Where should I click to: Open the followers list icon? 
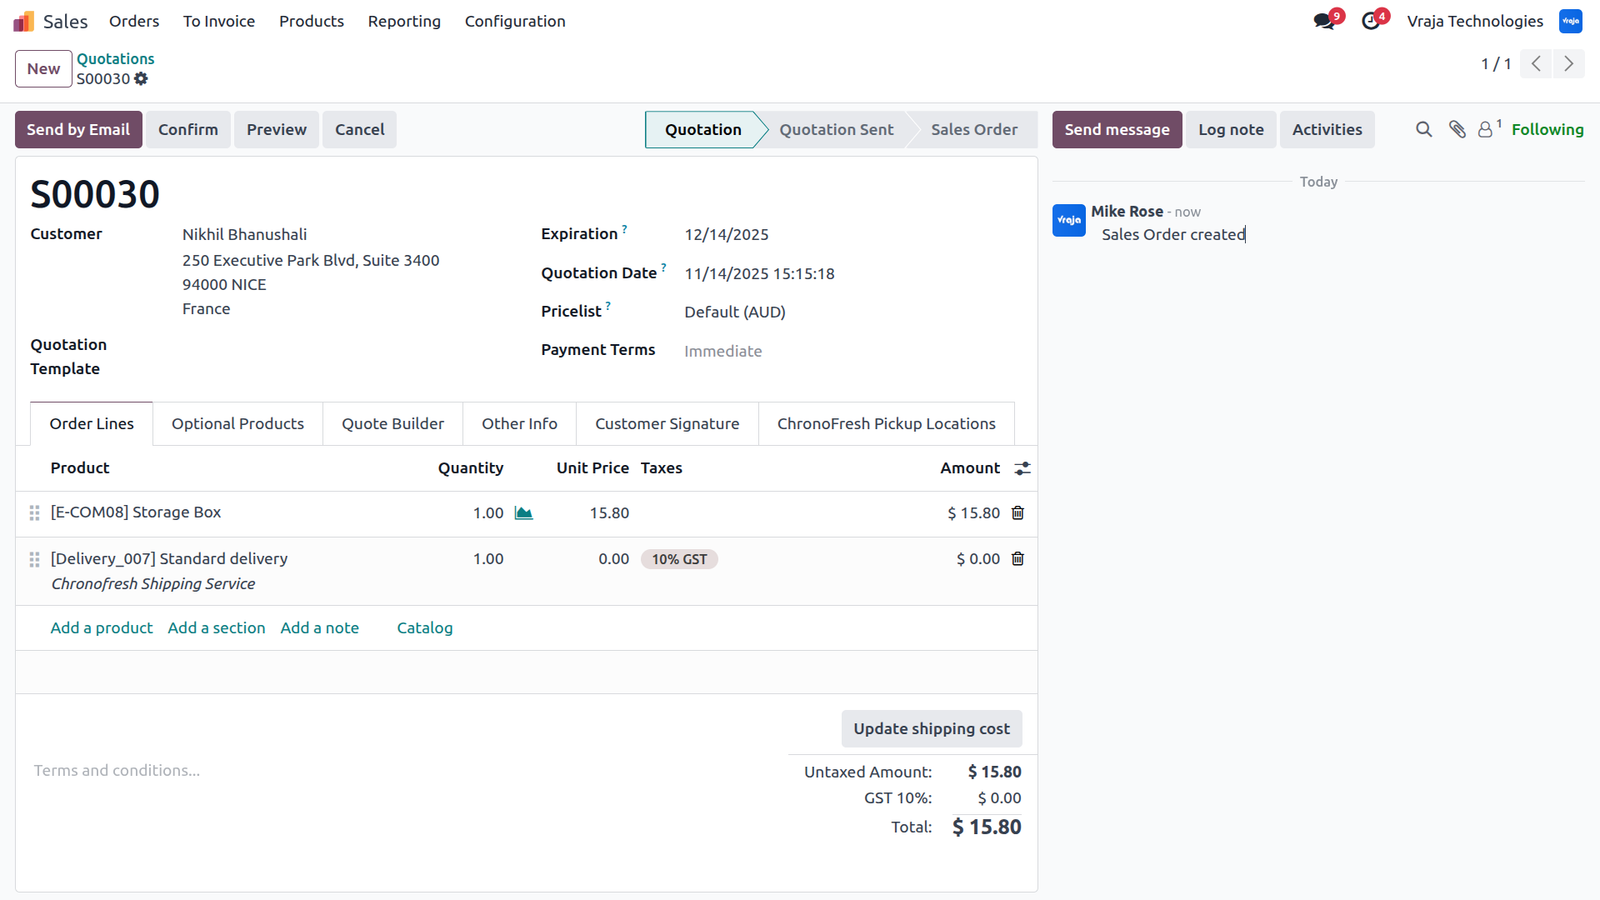coord(1489,129)
